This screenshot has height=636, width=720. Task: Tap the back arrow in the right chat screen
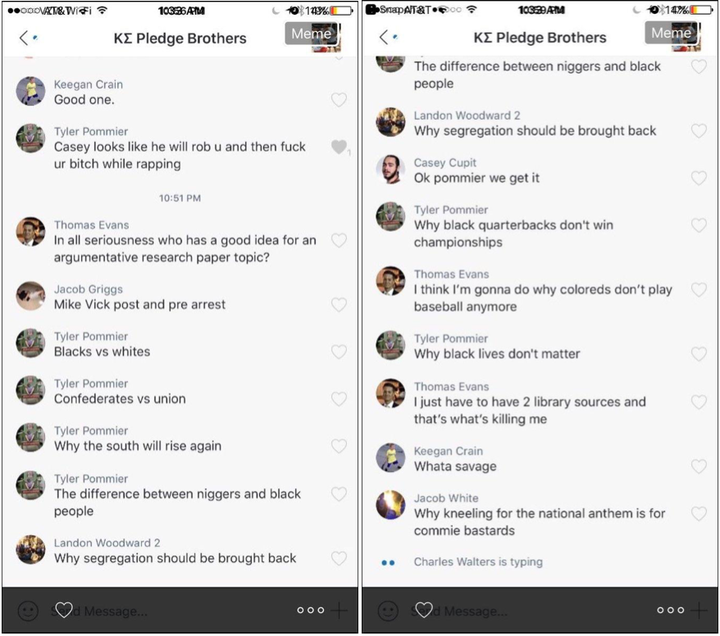point(384,37)
